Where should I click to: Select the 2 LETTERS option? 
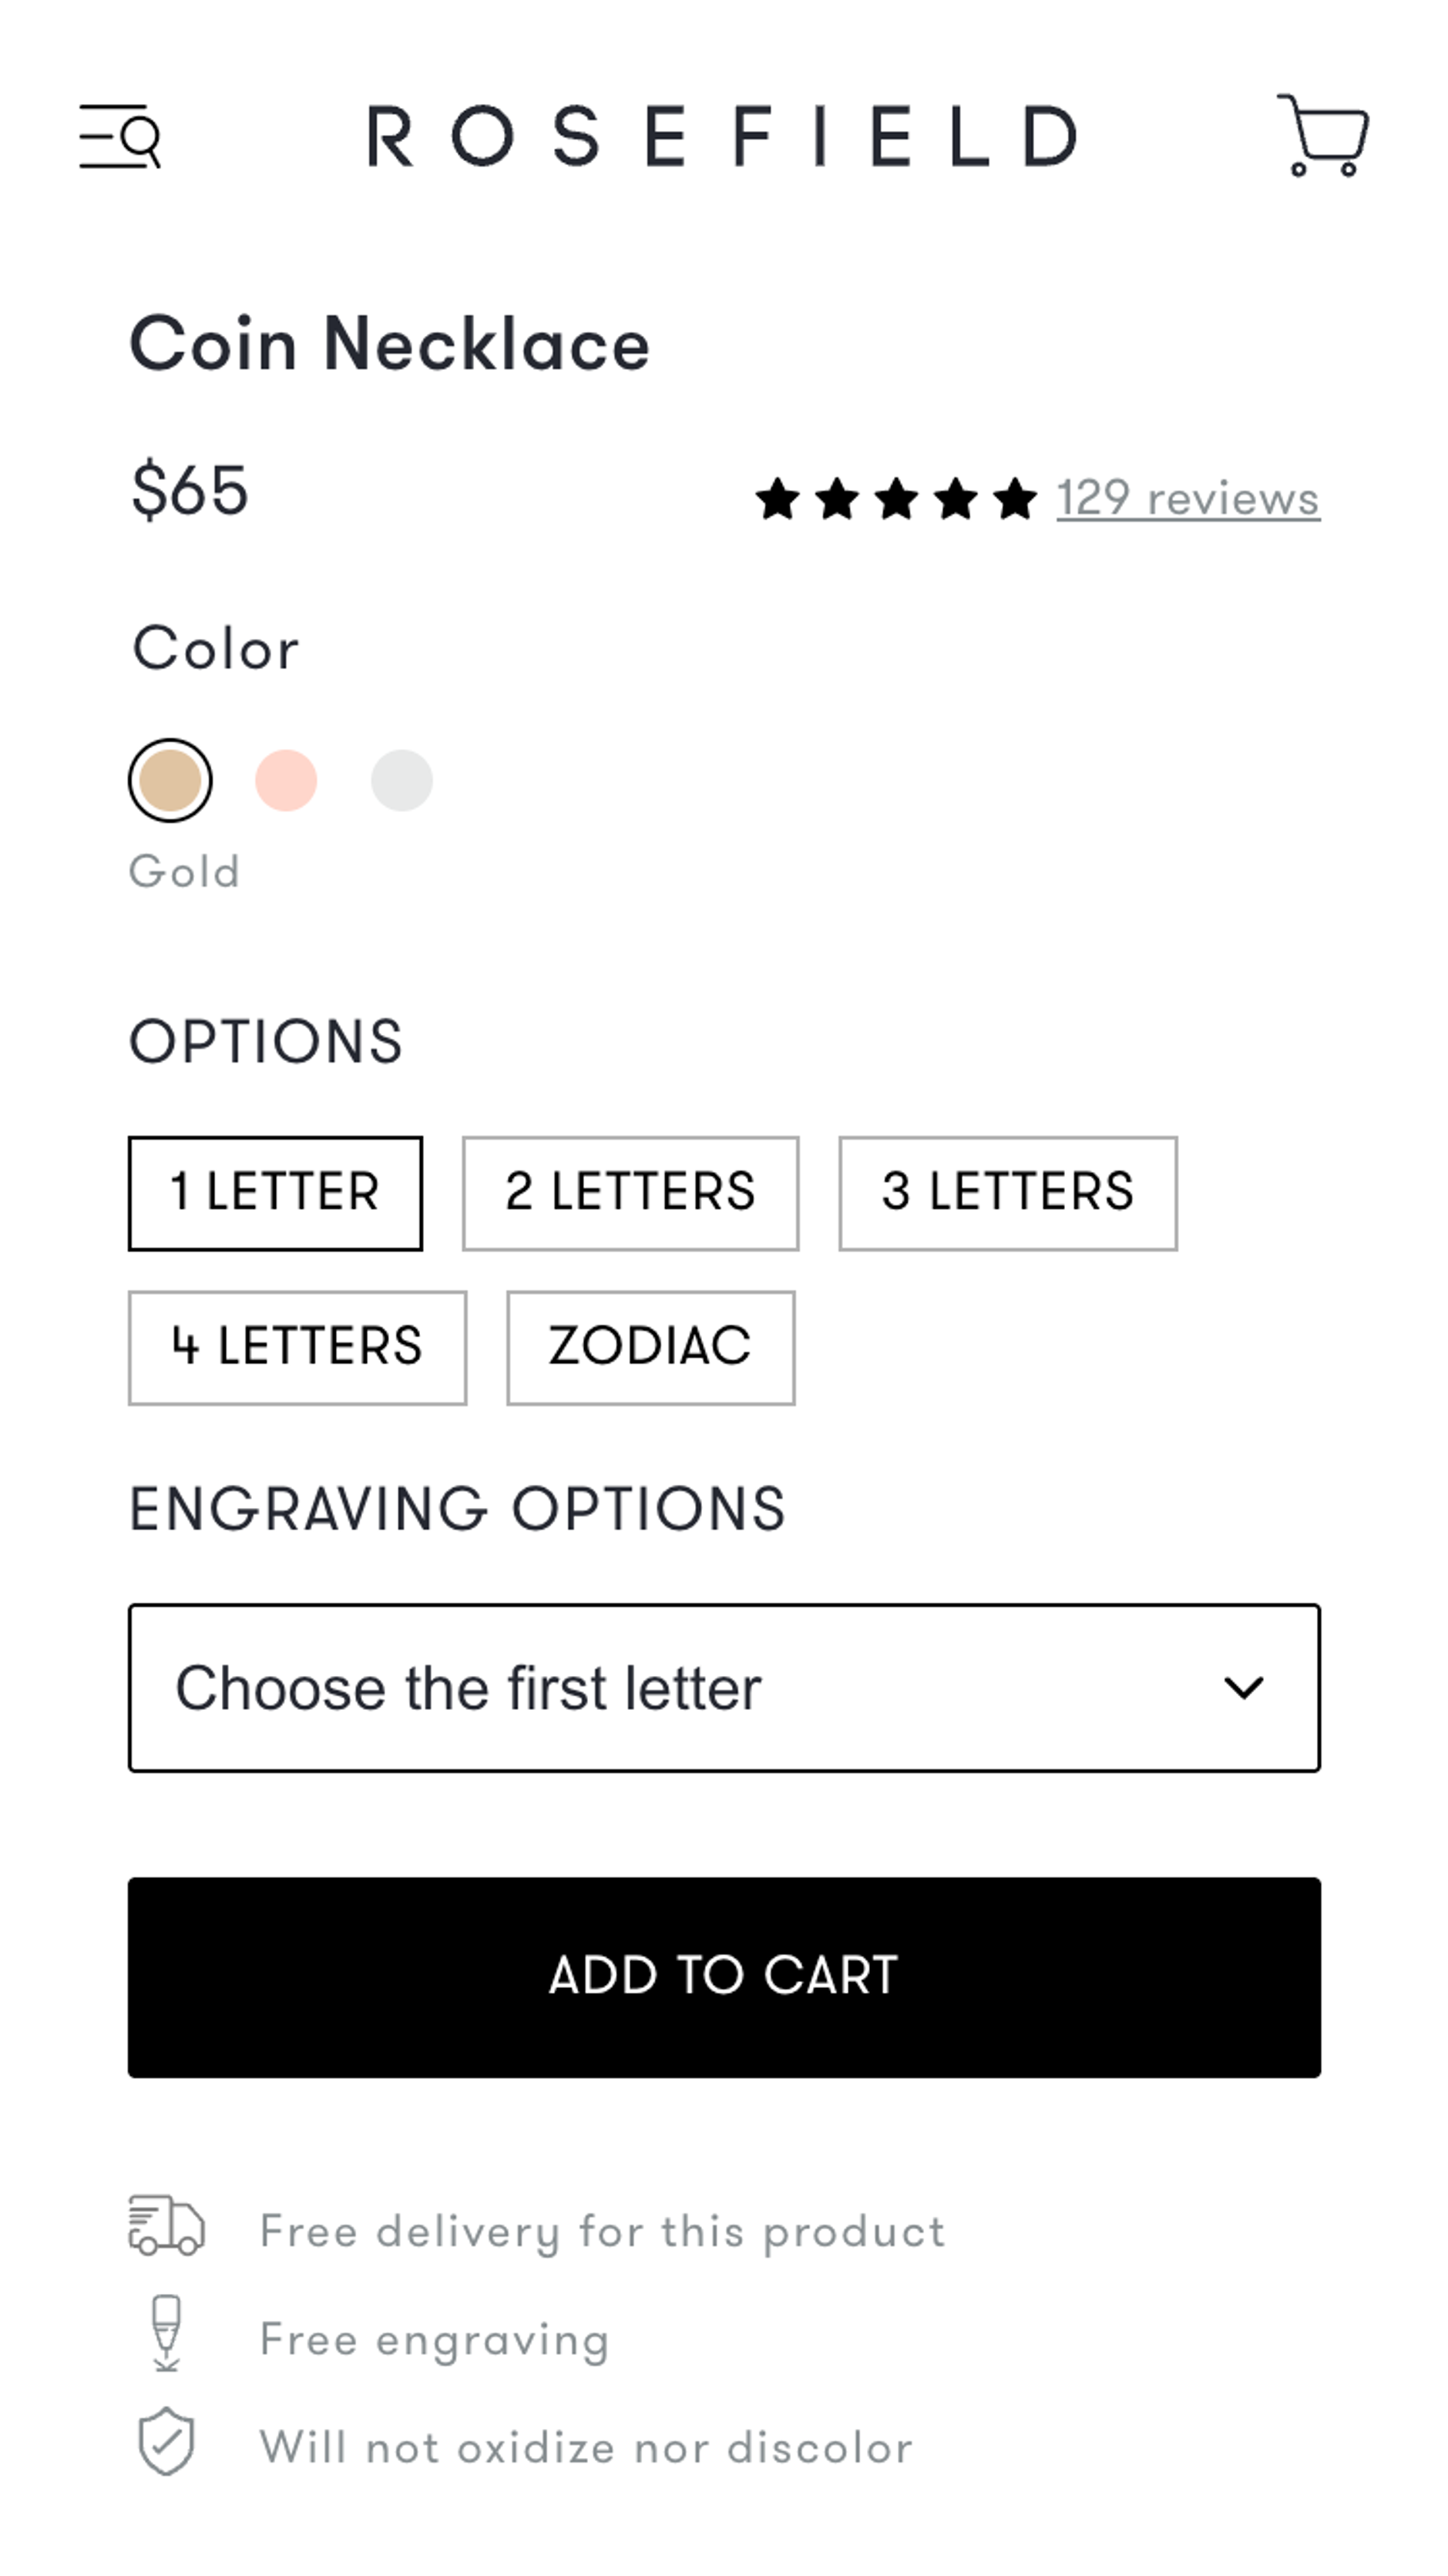[630, 1193]
